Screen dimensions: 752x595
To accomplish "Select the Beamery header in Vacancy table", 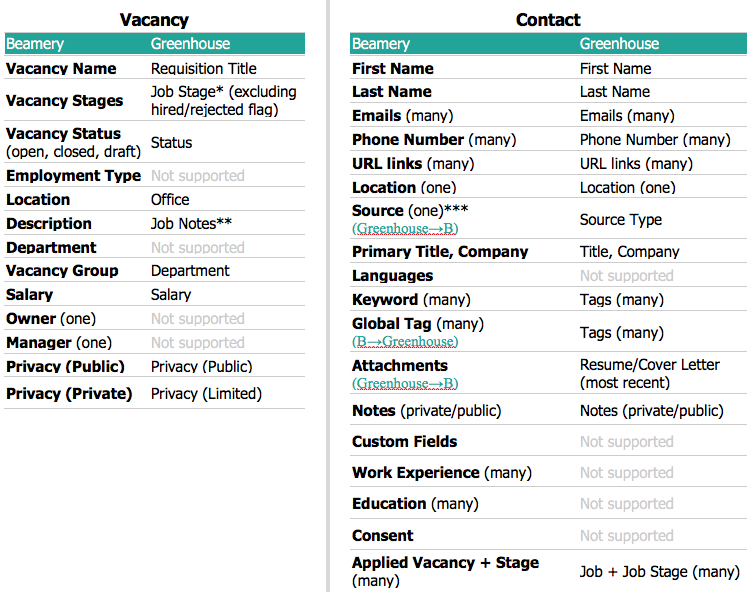I will [x=35, y=44].
